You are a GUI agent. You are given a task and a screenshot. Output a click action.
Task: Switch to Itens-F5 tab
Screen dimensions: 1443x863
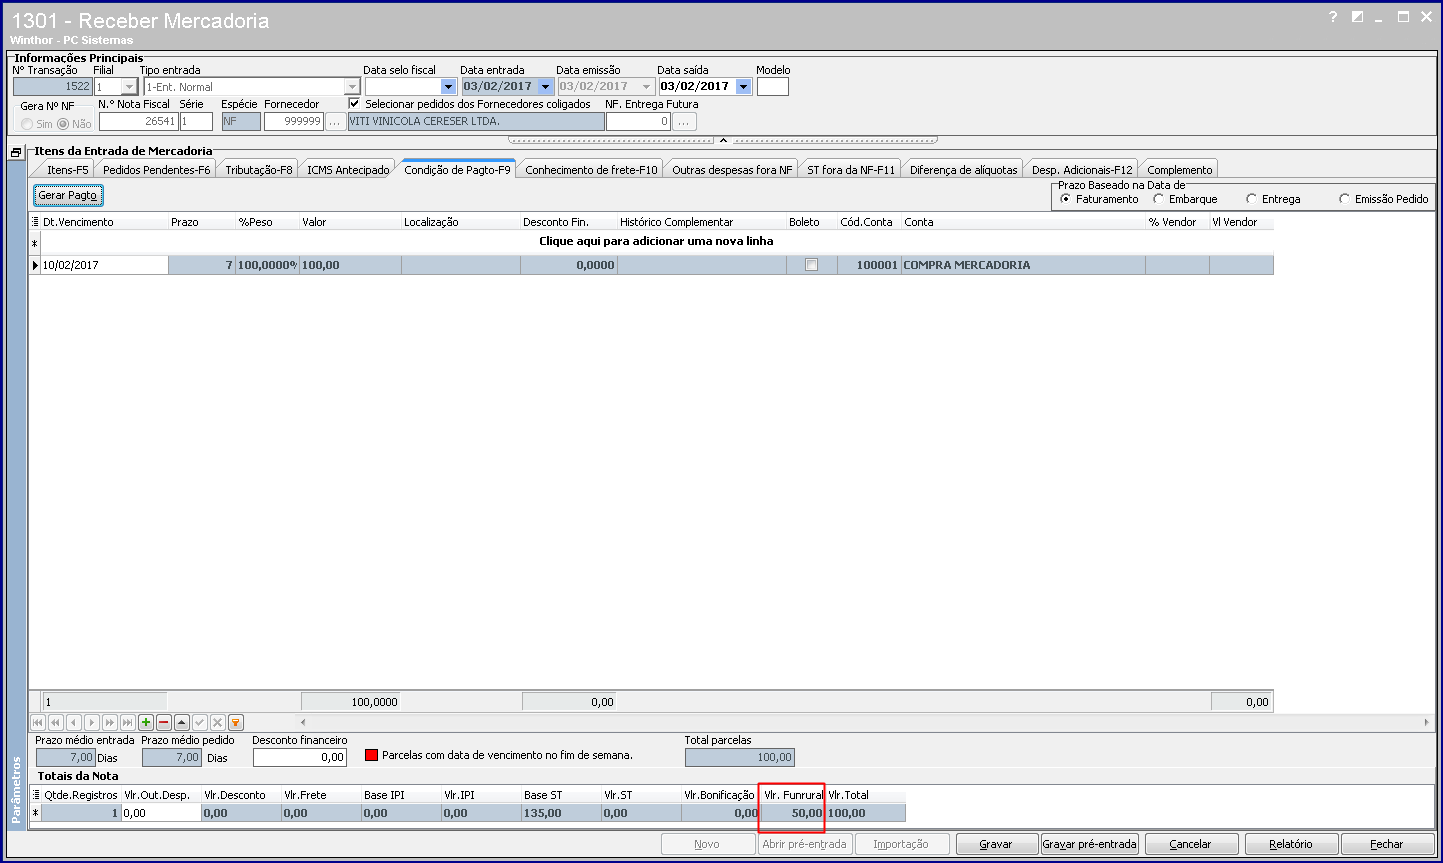click(x=67, y=170)
